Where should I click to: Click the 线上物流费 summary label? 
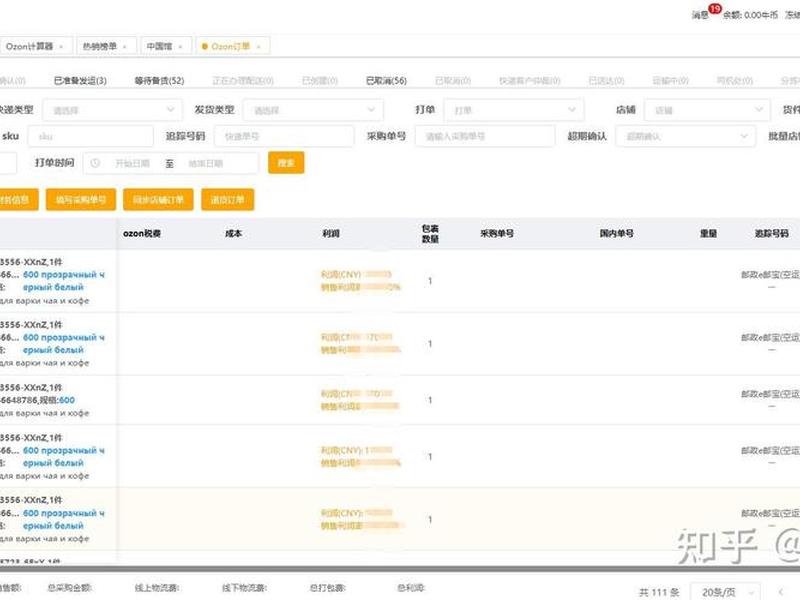(157, 588)
